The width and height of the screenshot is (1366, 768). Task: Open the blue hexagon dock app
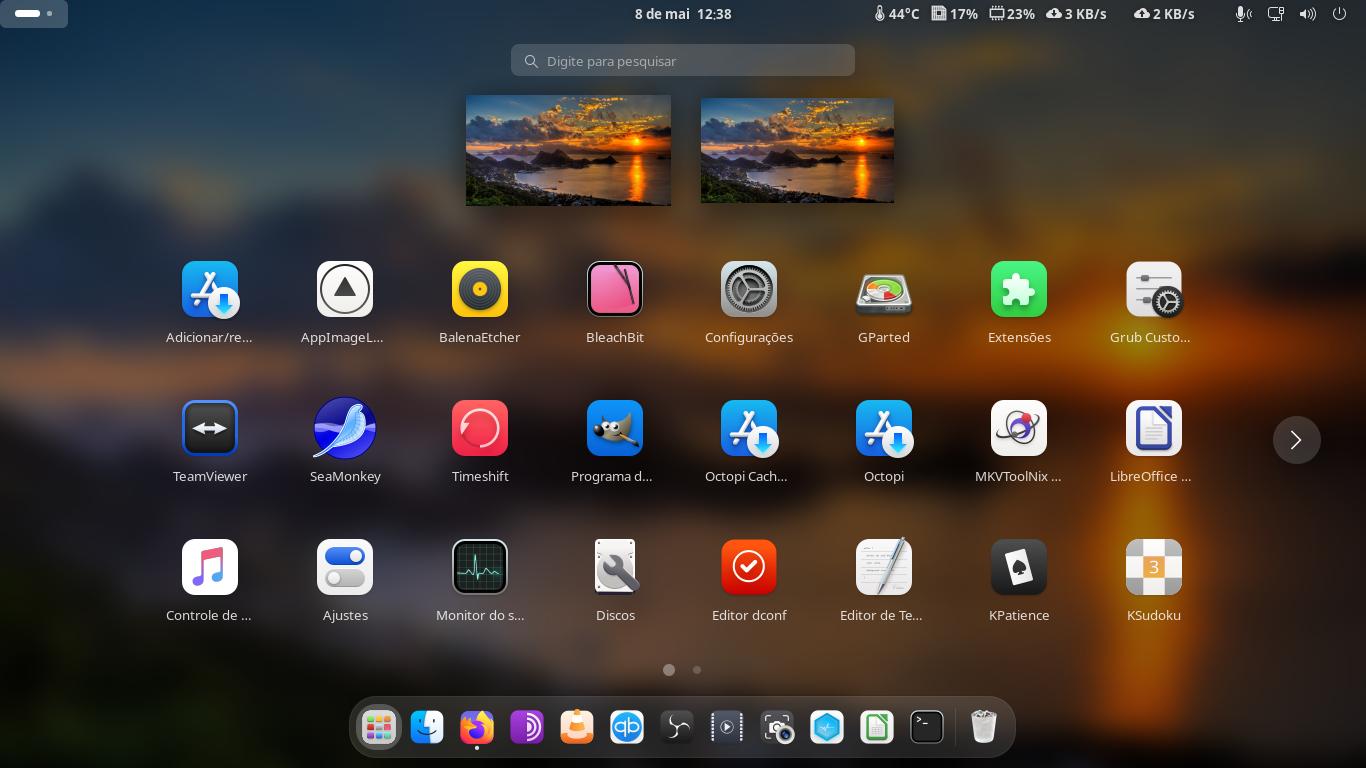point(827,727)
